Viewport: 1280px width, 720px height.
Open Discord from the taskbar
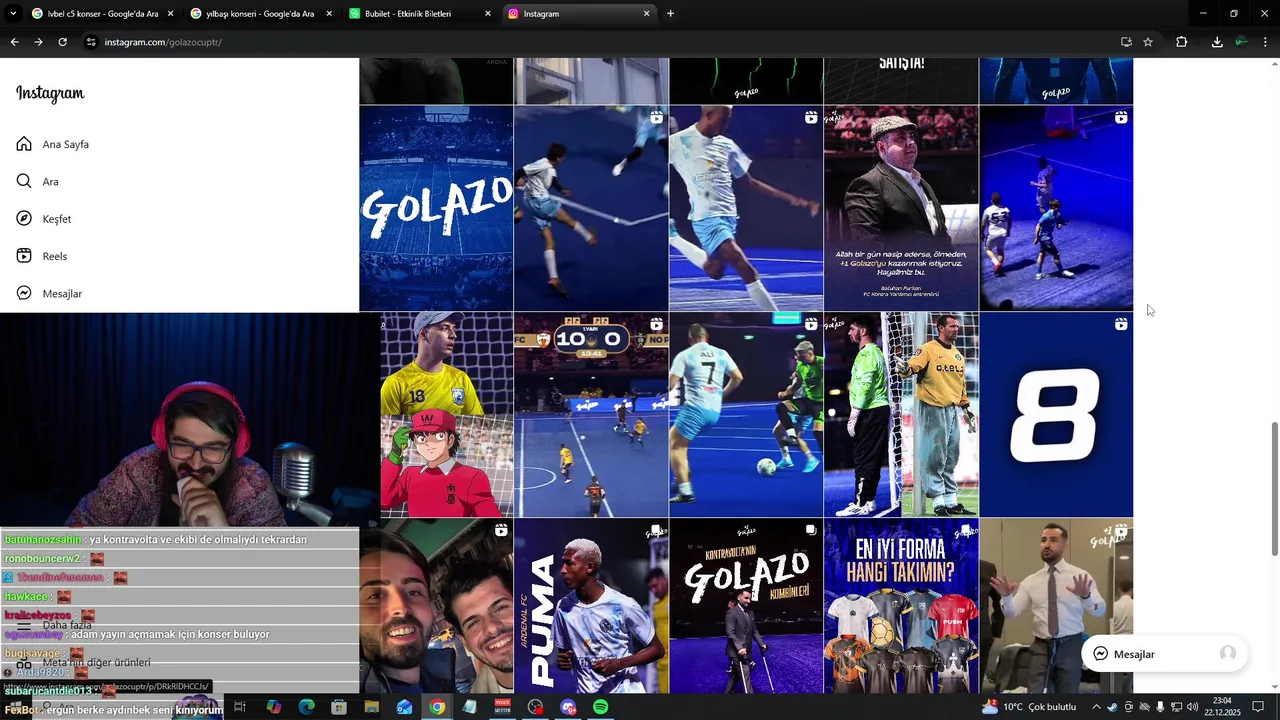568,707
